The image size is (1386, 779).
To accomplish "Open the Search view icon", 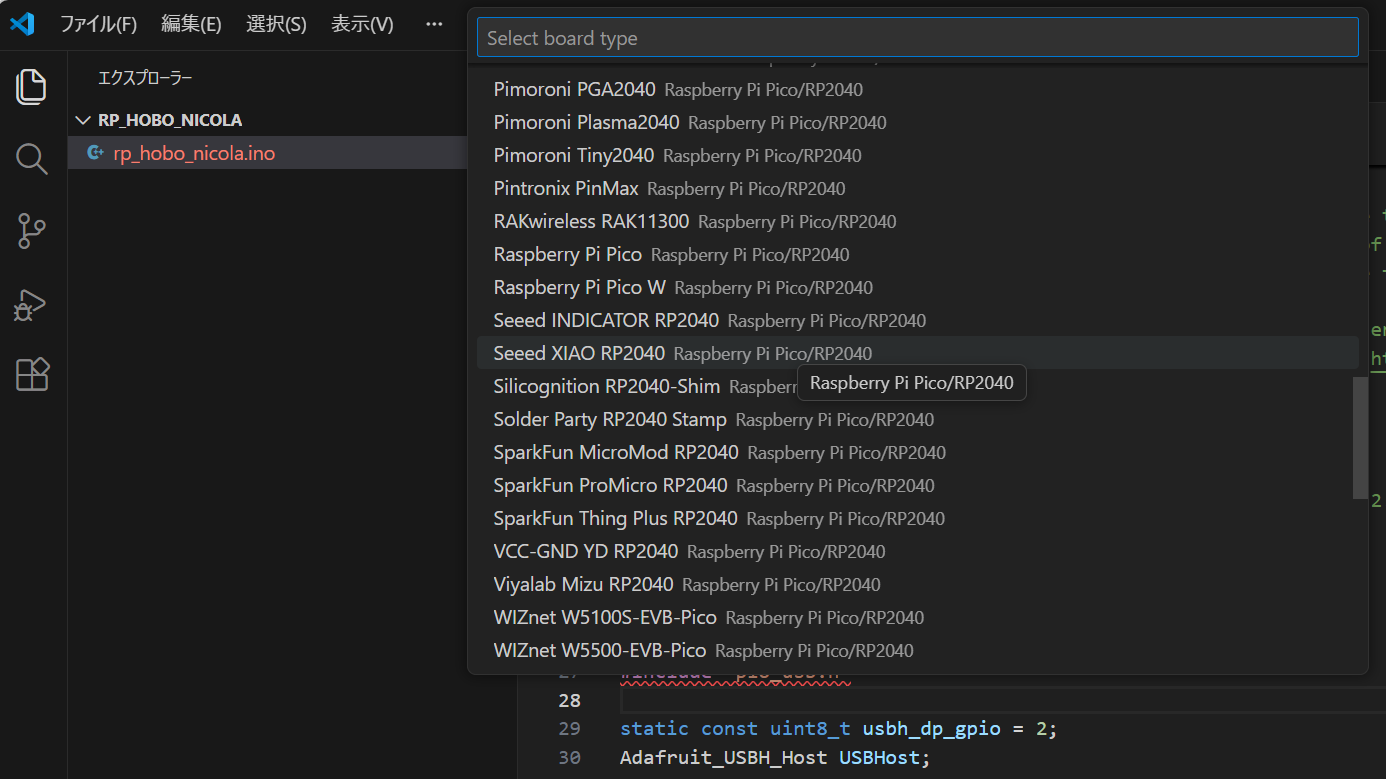I will pyautogui.click(x=32, y=159).
